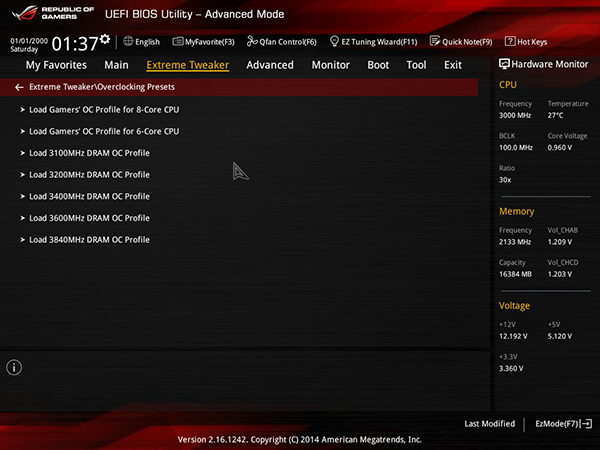The width and height of the screenshot is (600, 450).
Task: Switch to the Tool tab
Action: click(416, 65)
